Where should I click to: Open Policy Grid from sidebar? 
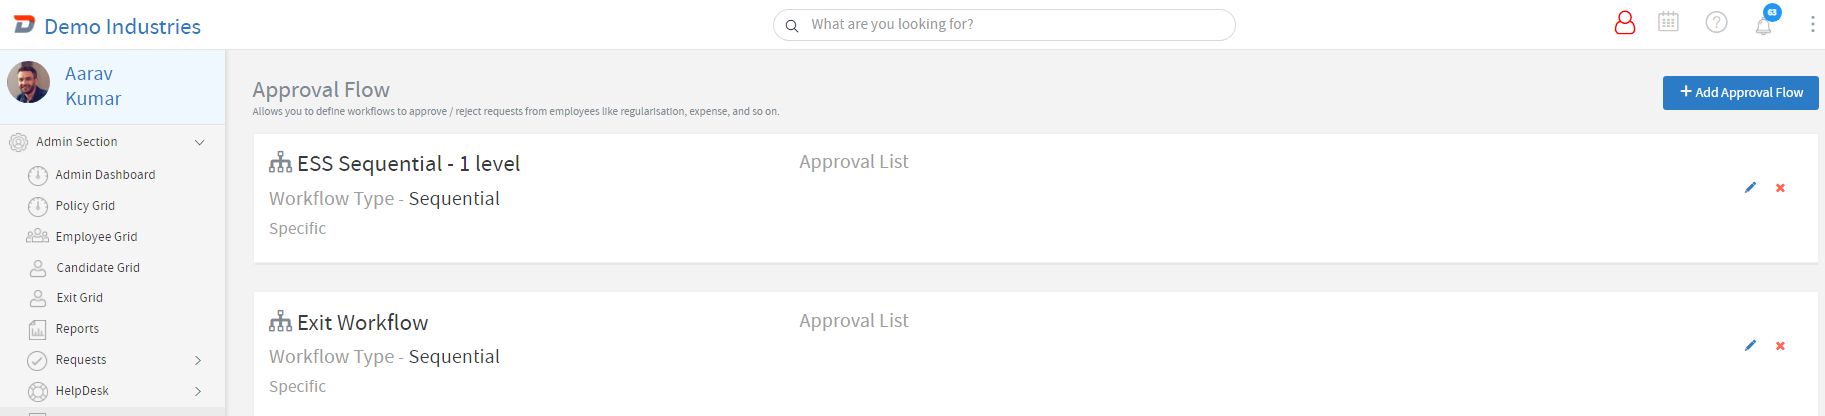[85, 206]
